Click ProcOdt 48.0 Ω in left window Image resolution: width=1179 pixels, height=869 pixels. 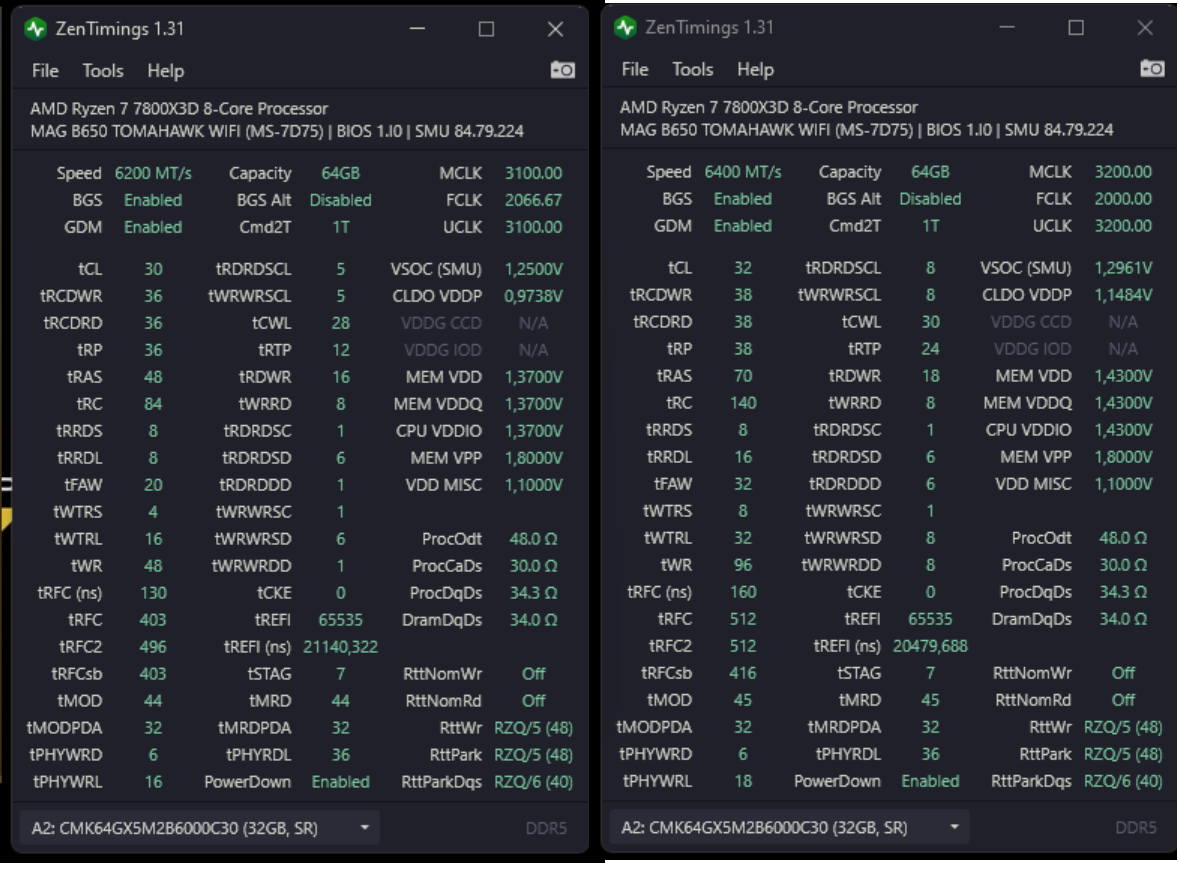pos(533,539)
